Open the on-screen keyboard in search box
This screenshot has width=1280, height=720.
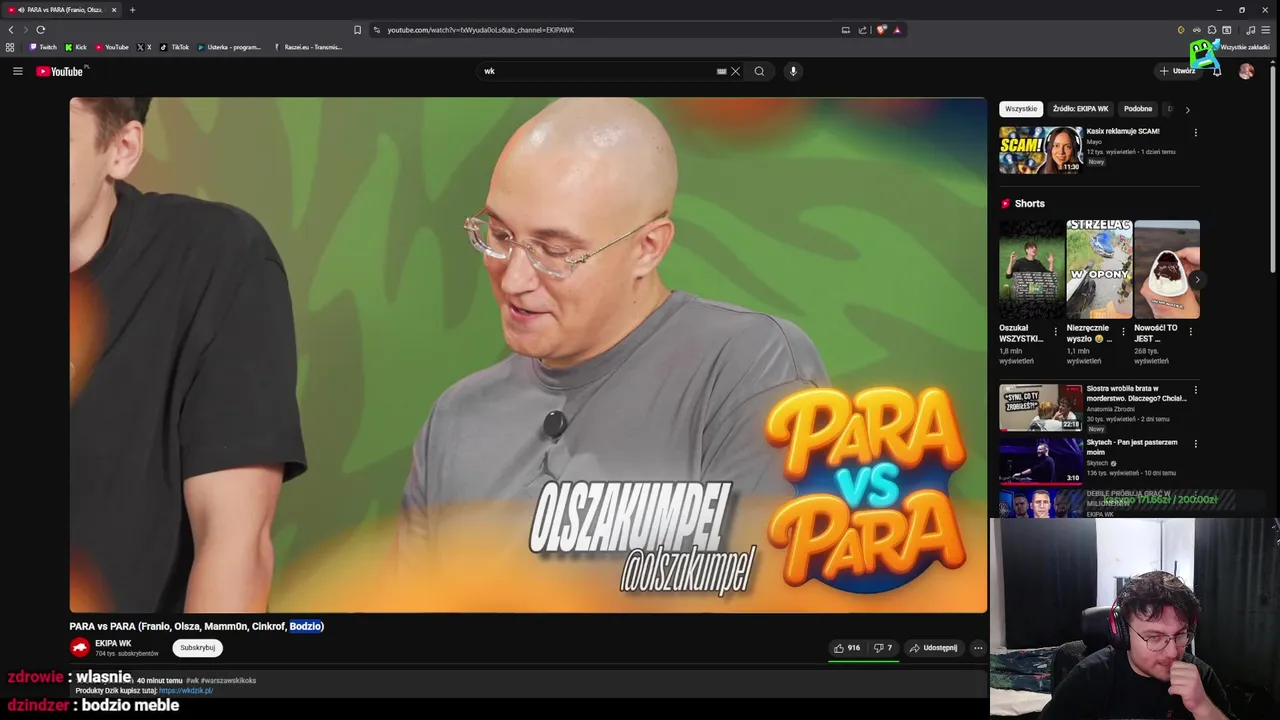[x=721, y=71]
